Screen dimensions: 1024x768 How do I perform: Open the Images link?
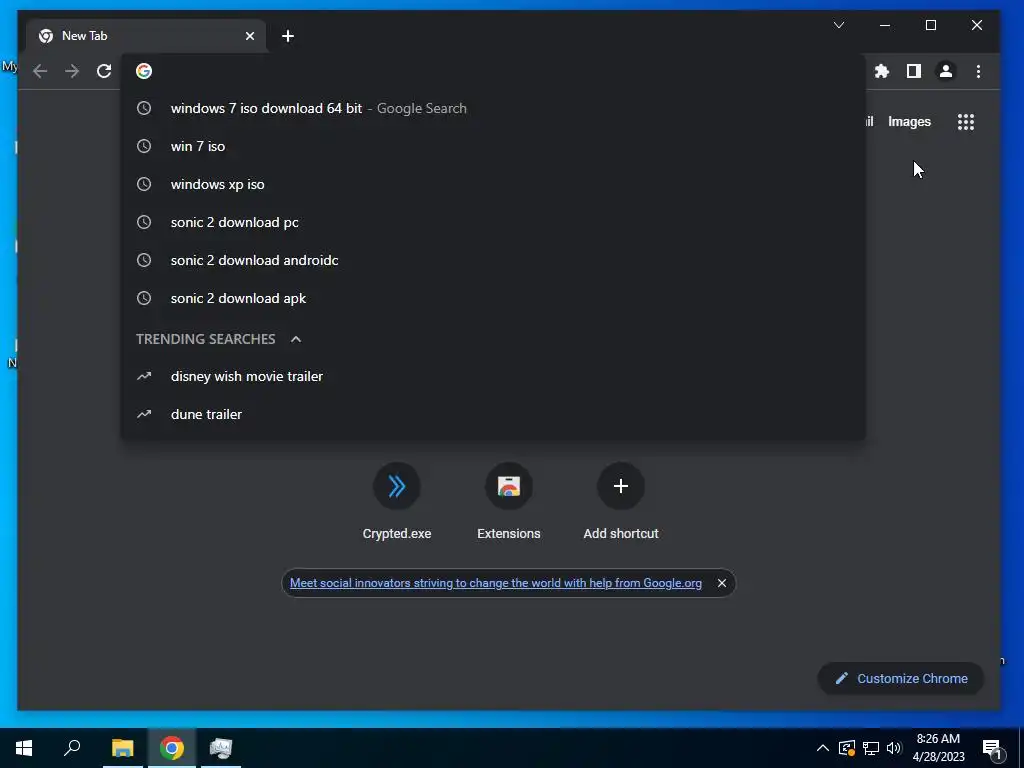click(909, 122)
